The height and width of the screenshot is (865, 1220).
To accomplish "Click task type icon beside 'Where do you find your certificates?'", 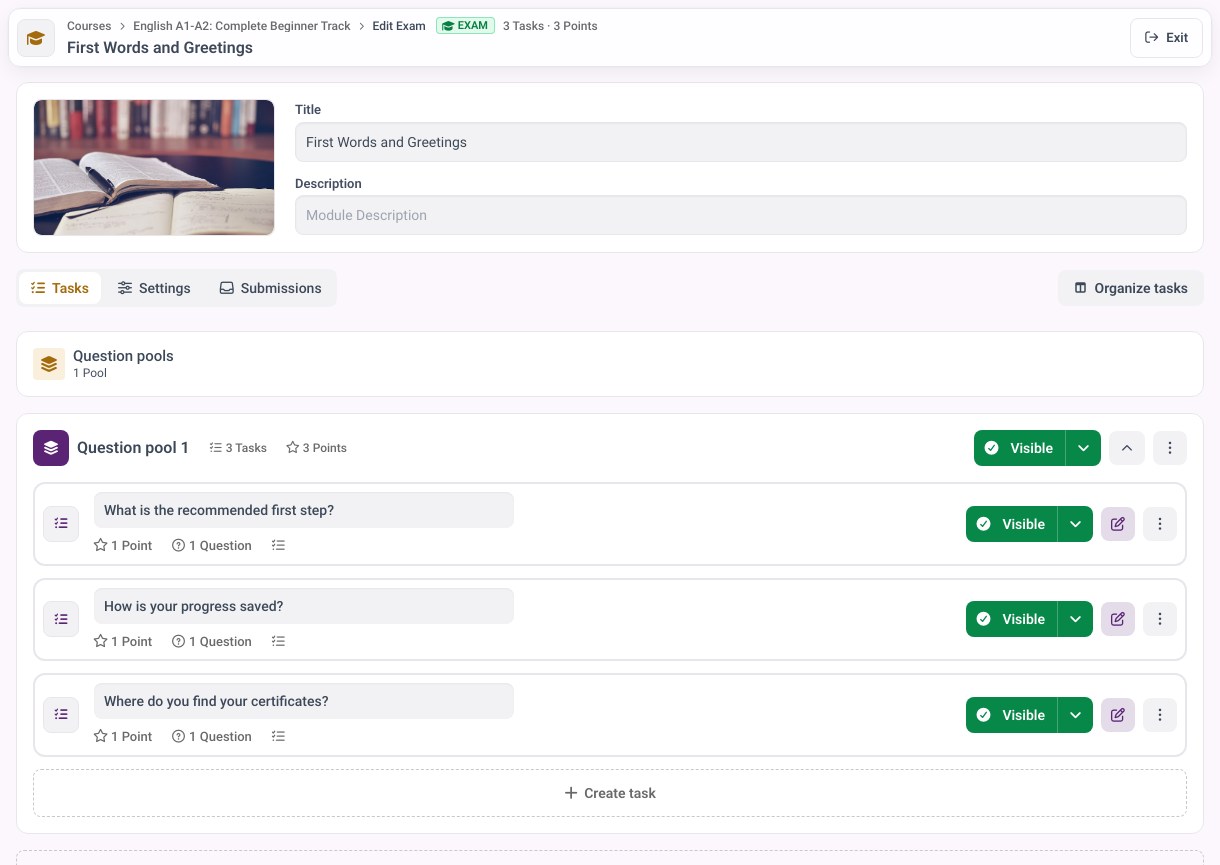I will [x=61, y=715].
